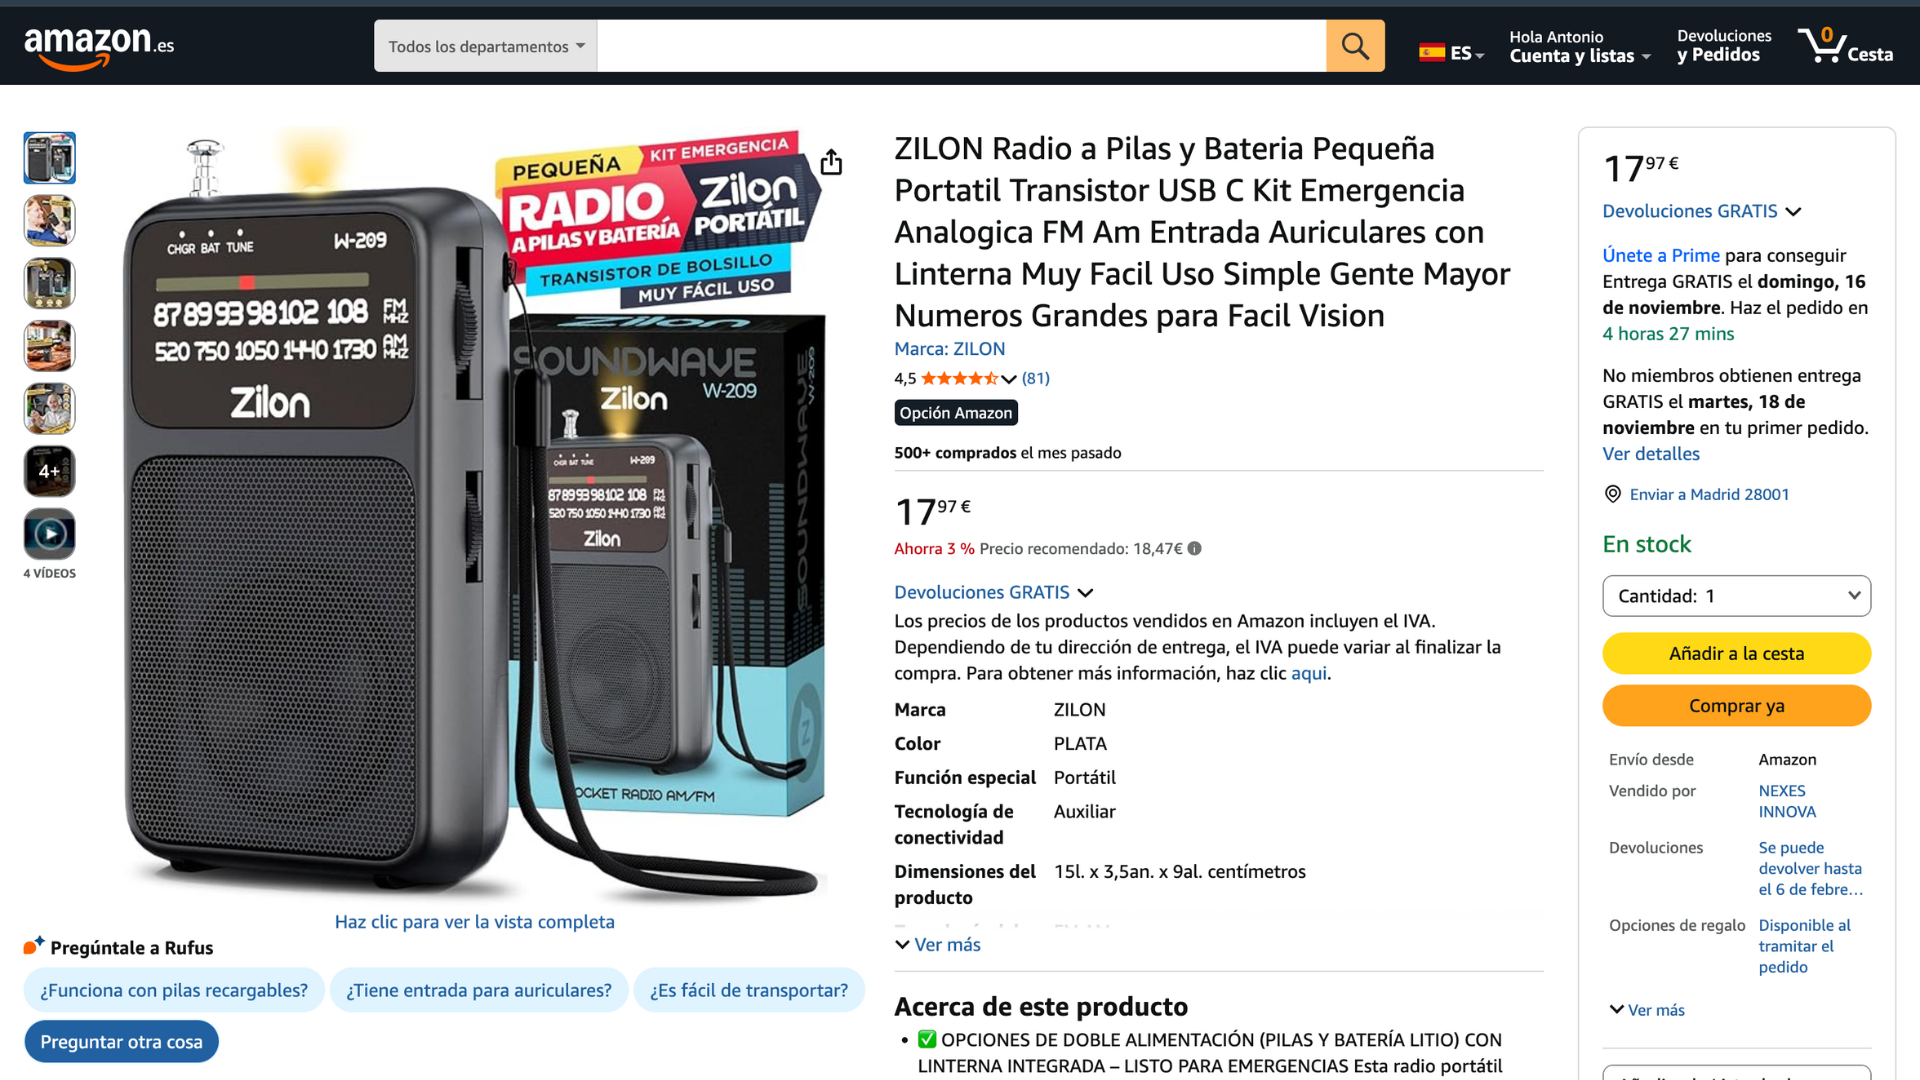This screenshot has height=1080, width=1920.
Task: Expand Ver más under product details
Action: coord(937,944)
